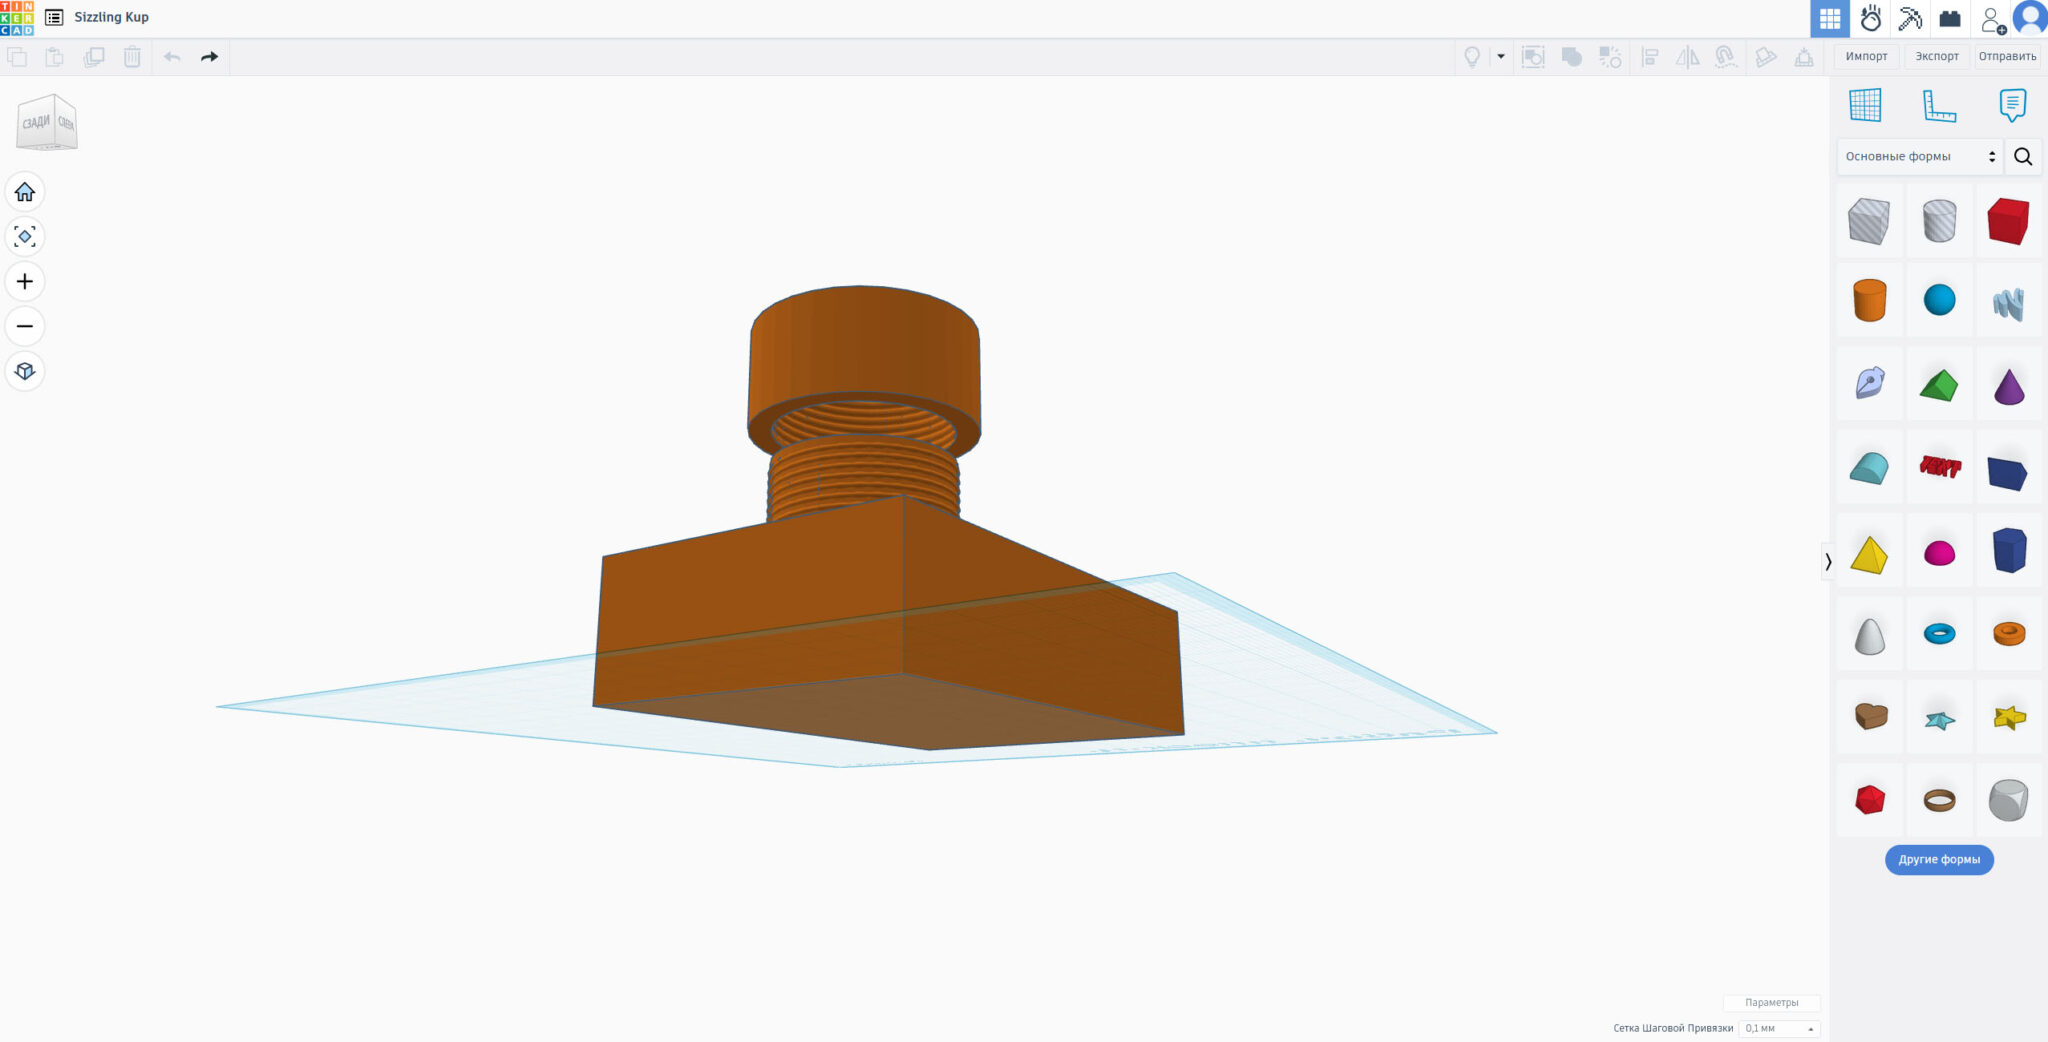Select the yellow pyramid shape

click(x=1869, y=554)
